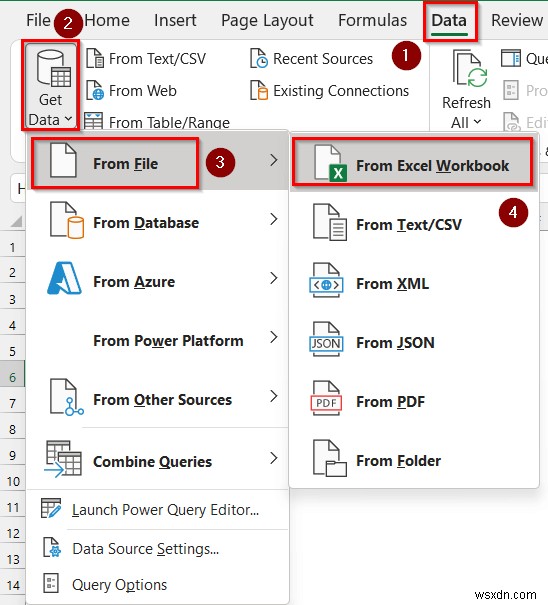Viewport: 548px width, 605px height.
Task: Choose From PDF menu entry
Action: [414, 402]
